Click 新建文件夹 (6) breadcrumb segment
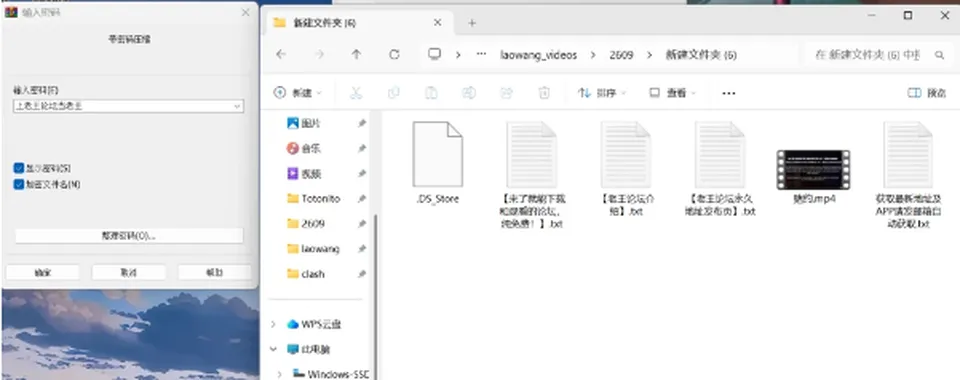 pyautogui.click(x=701, y=55)
